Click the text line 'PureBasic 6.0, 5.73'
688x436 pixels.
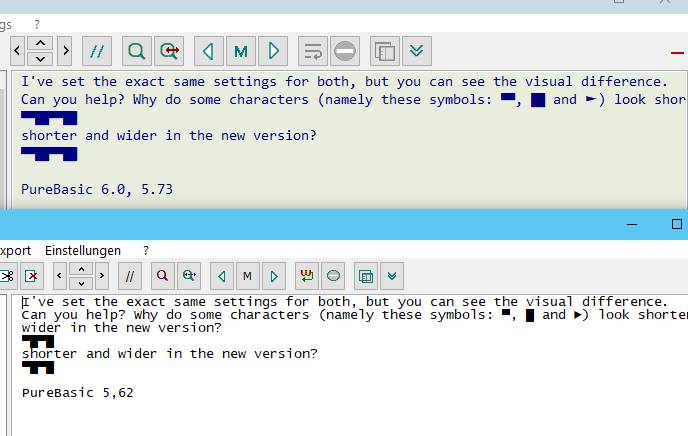[x=97, y=189]
